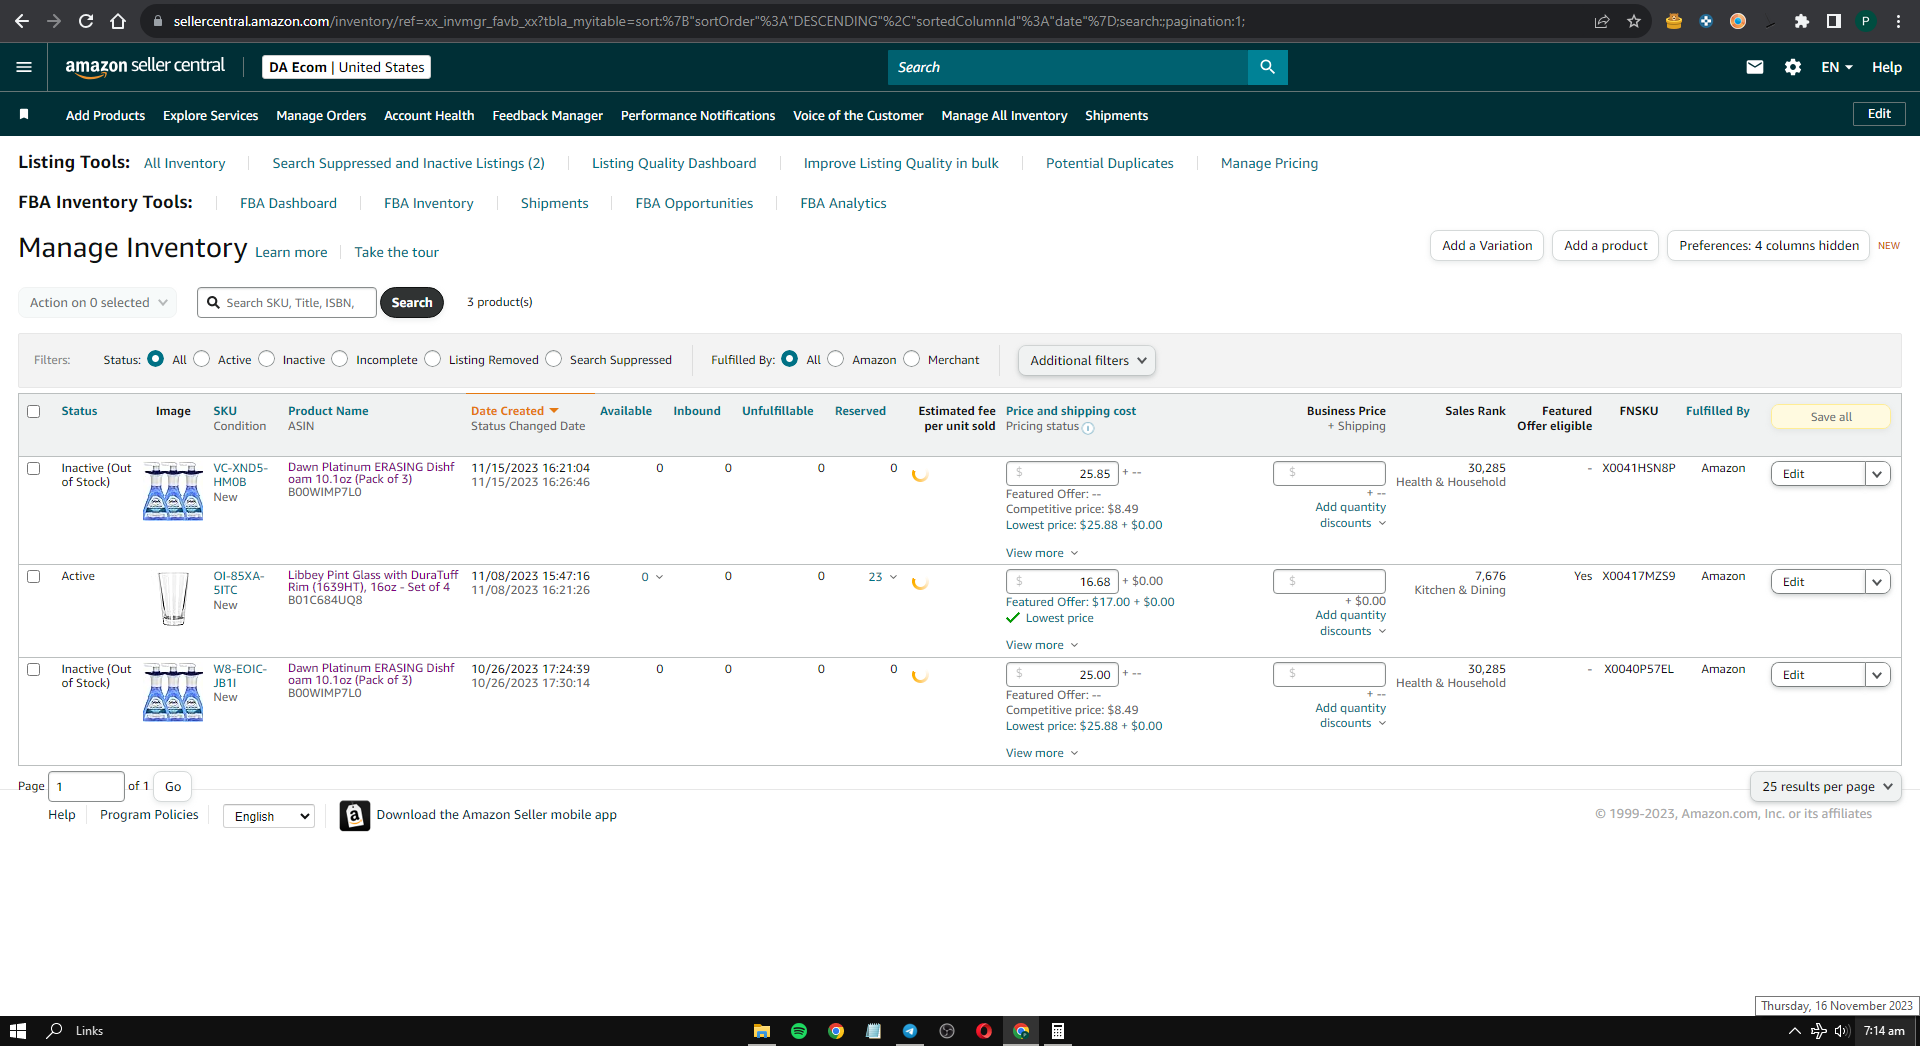Image resolution: width=1920 pixels, height=1046 pixels.
Task: Click the Amazon Seller mobile app icon
Action: tap(355, 816)
